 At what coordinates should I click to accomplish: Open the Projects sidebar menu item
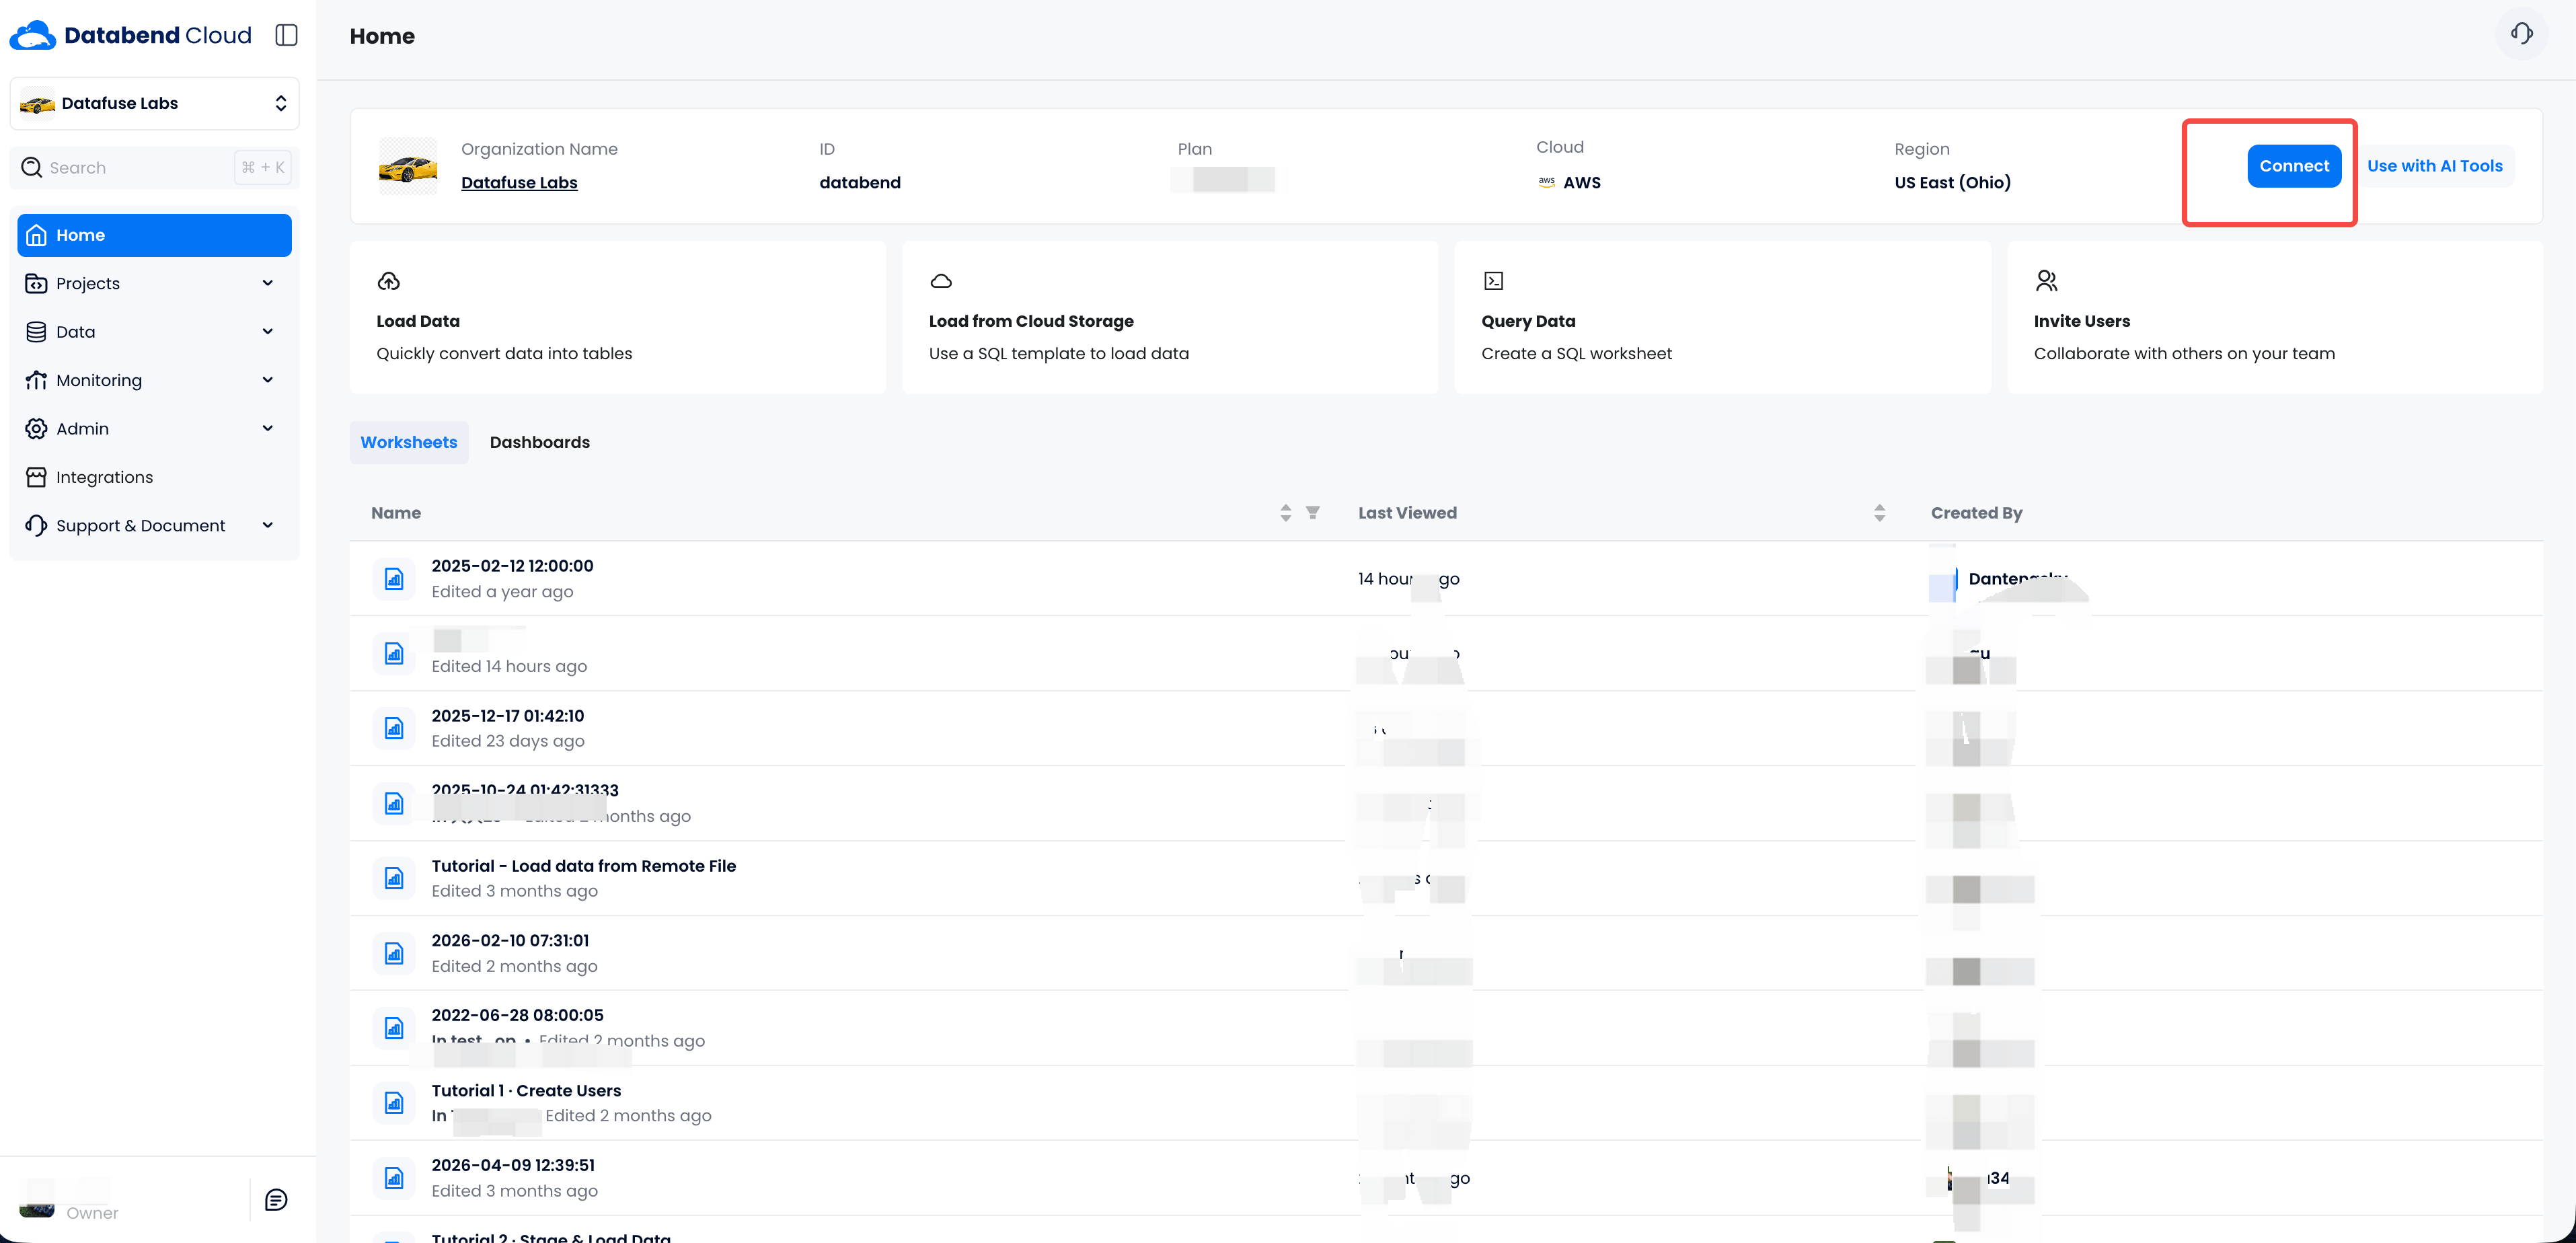click(x=154, y=283)
